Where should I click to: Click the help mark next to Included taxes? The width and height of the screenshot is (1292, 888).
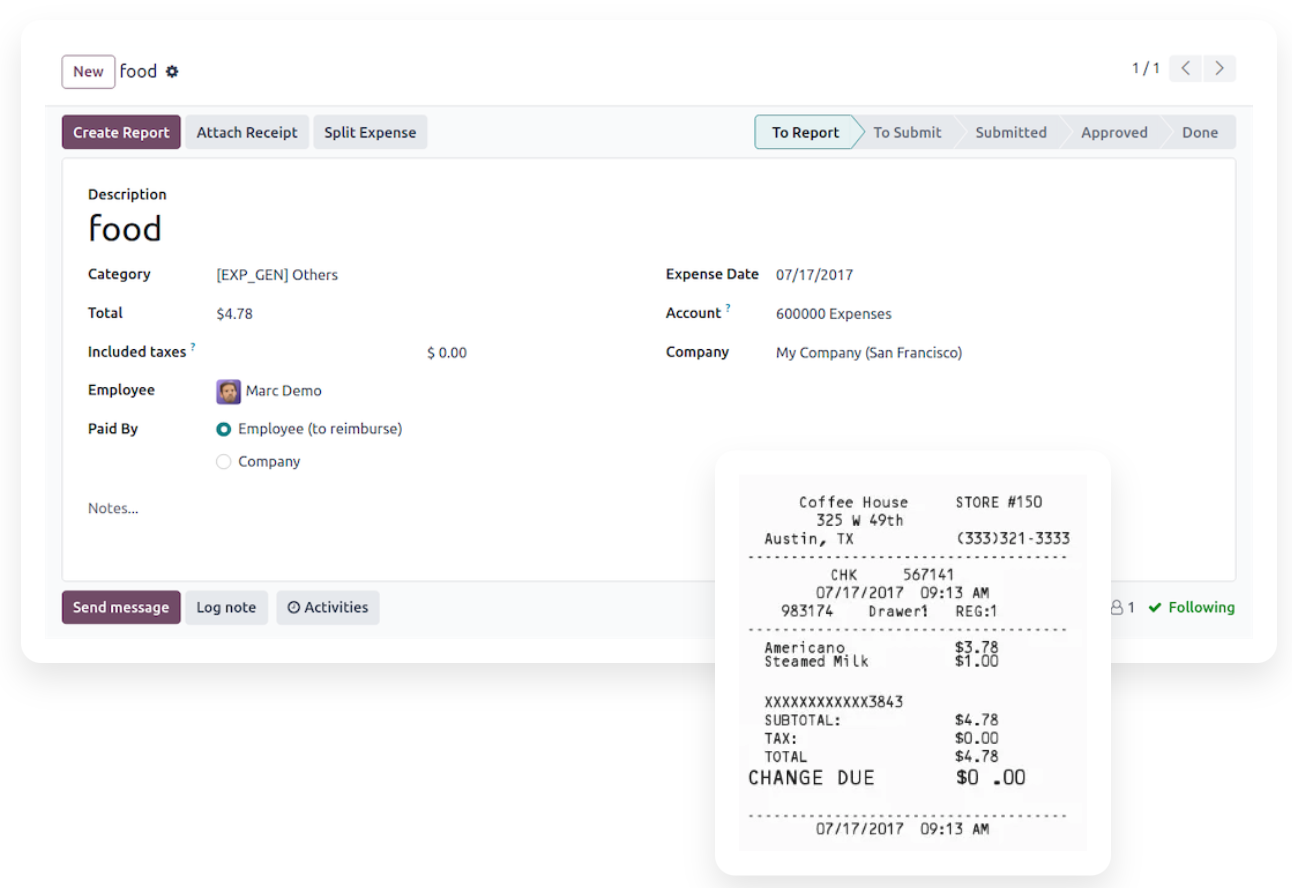tap(193, 347)
